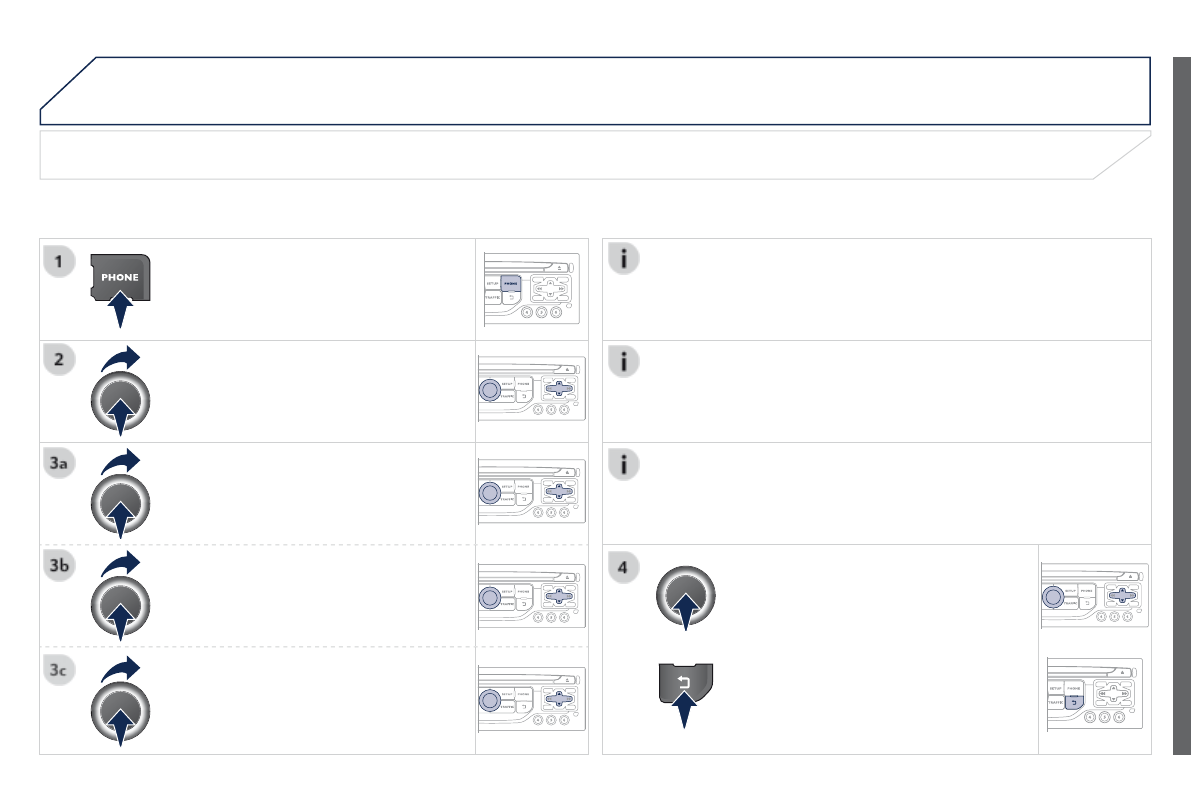Open the radio panel thumbnail for step 2

tap(532, 393)
